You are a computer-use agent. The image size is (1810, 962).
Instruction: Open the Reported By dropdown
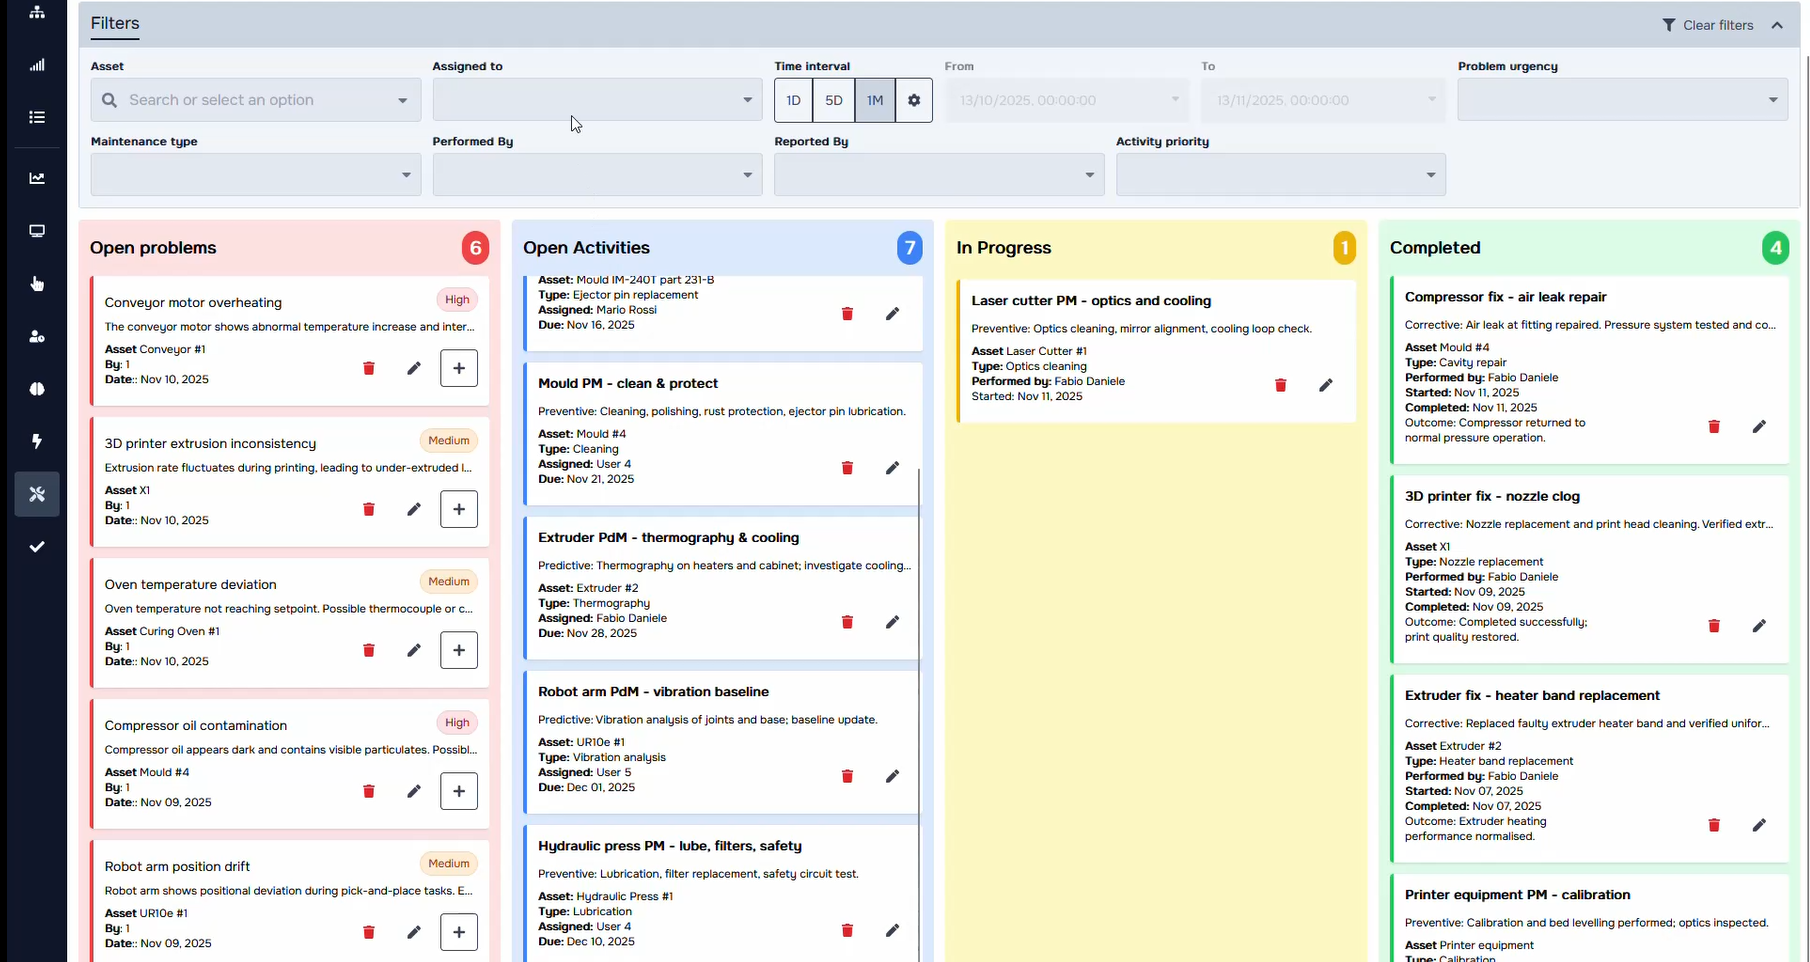tap(937, 174)
